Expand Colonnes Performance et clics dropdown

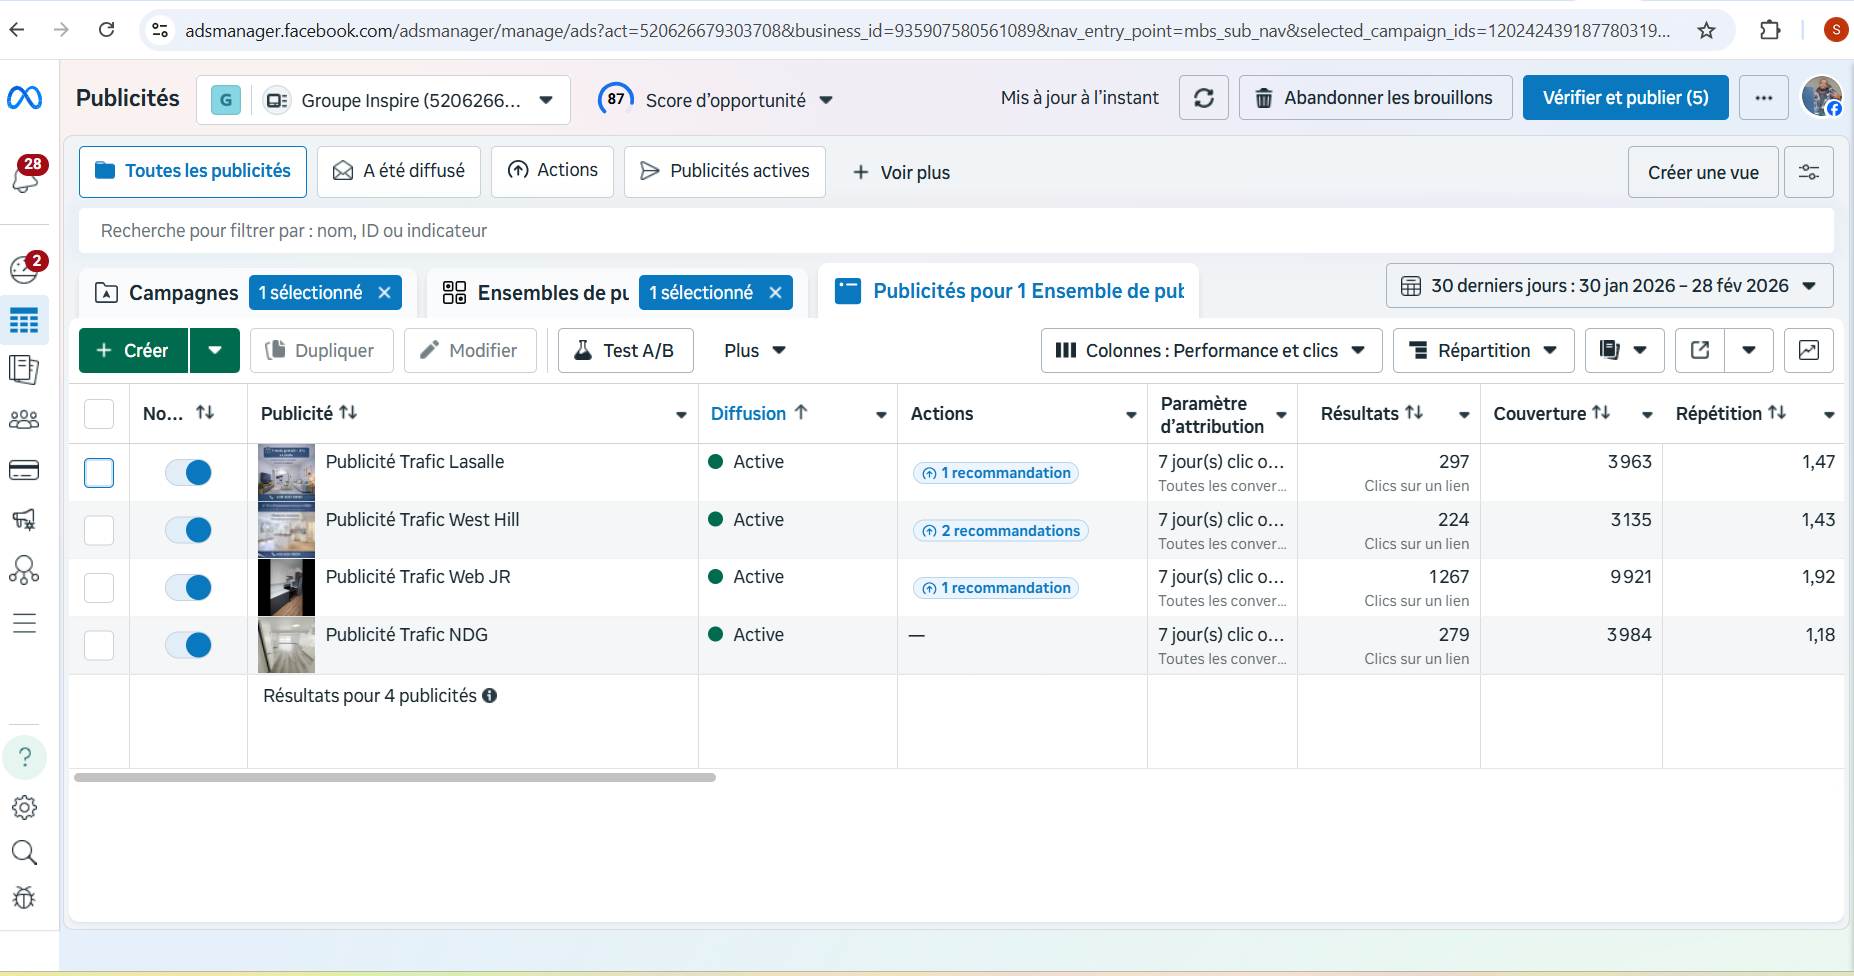point(1211,350)
